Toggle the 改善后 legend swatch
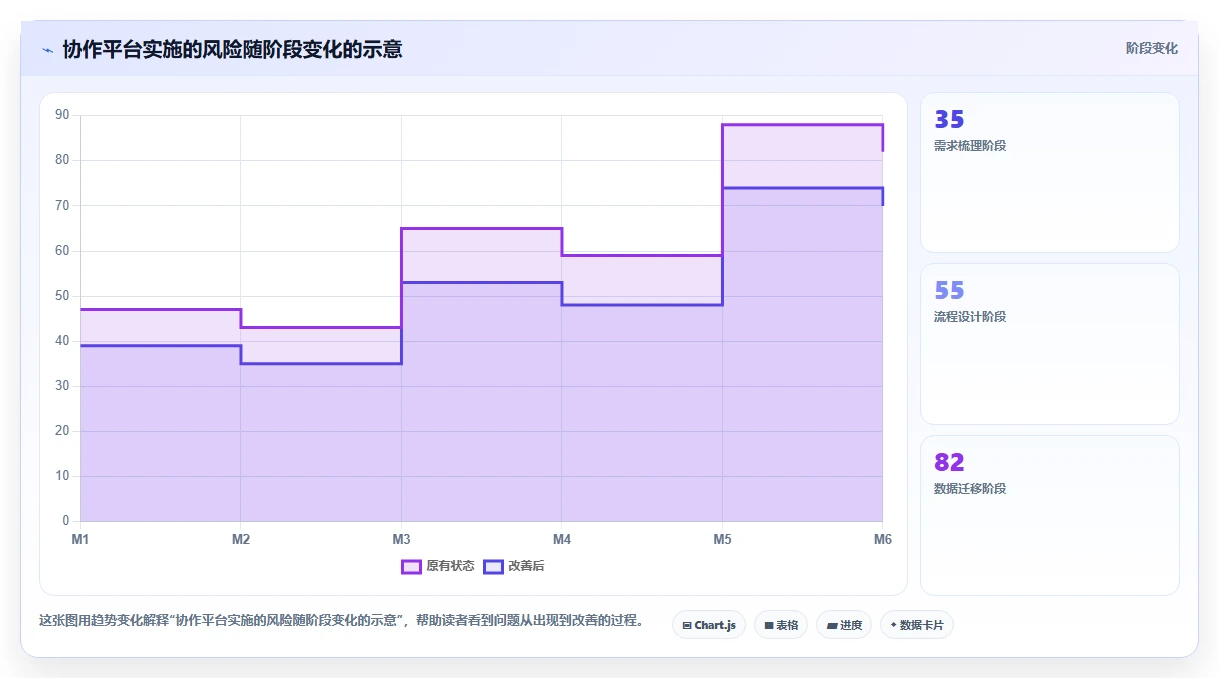 coord(493,566)
